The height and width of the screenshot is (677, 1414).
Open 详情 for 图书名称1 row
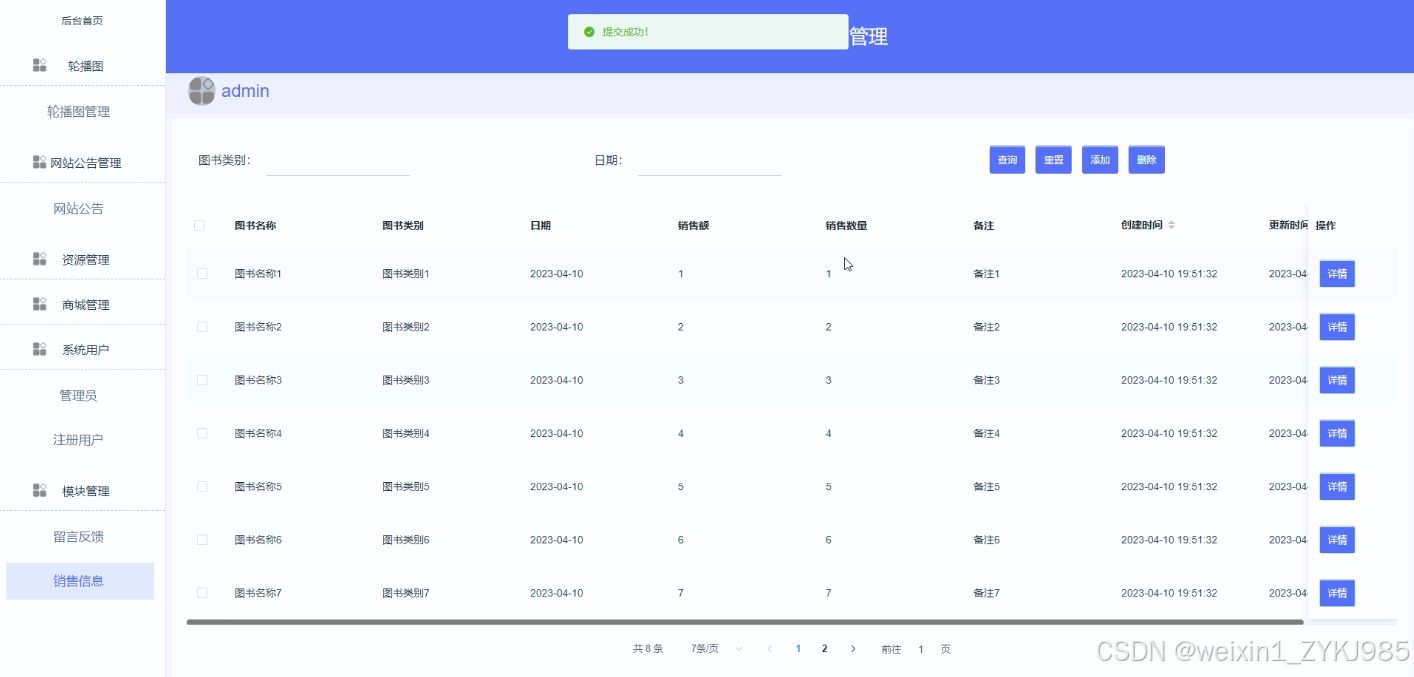point(1337,274)
